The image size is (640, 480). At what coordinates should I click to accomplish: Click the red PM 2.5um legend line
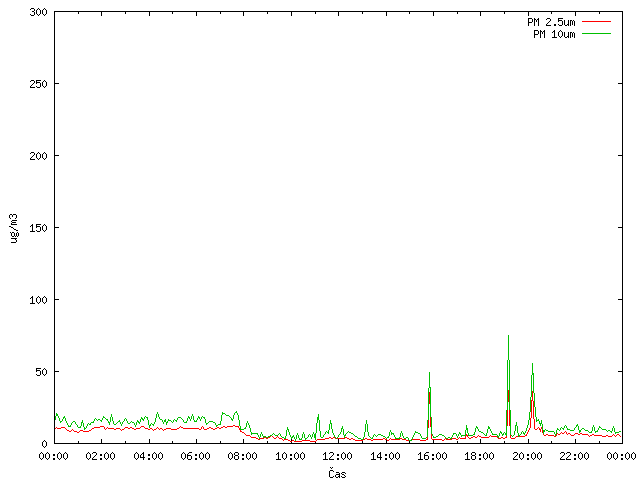point(596,22)
